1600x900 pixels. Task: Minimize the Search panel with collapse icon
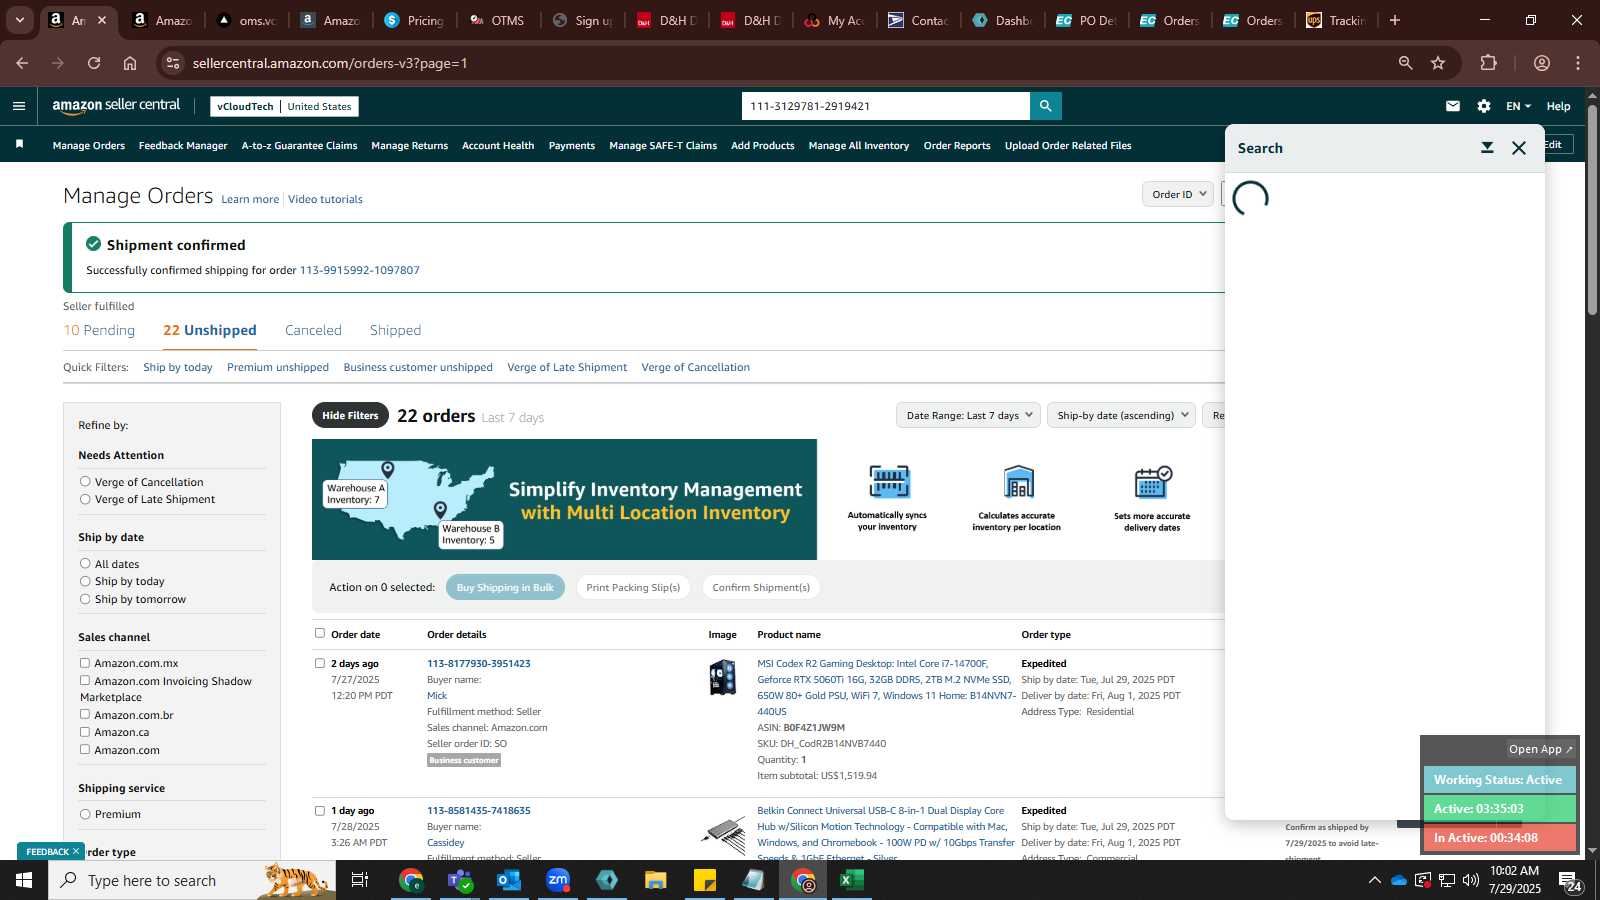click(1487, 148)
